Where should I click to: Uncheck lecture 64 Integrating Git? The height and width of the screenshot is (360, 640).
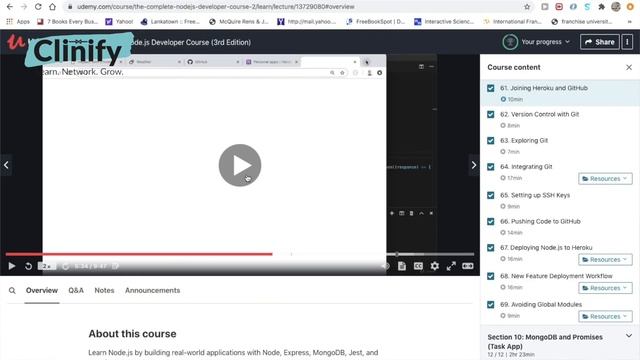[x=491, y=167]
